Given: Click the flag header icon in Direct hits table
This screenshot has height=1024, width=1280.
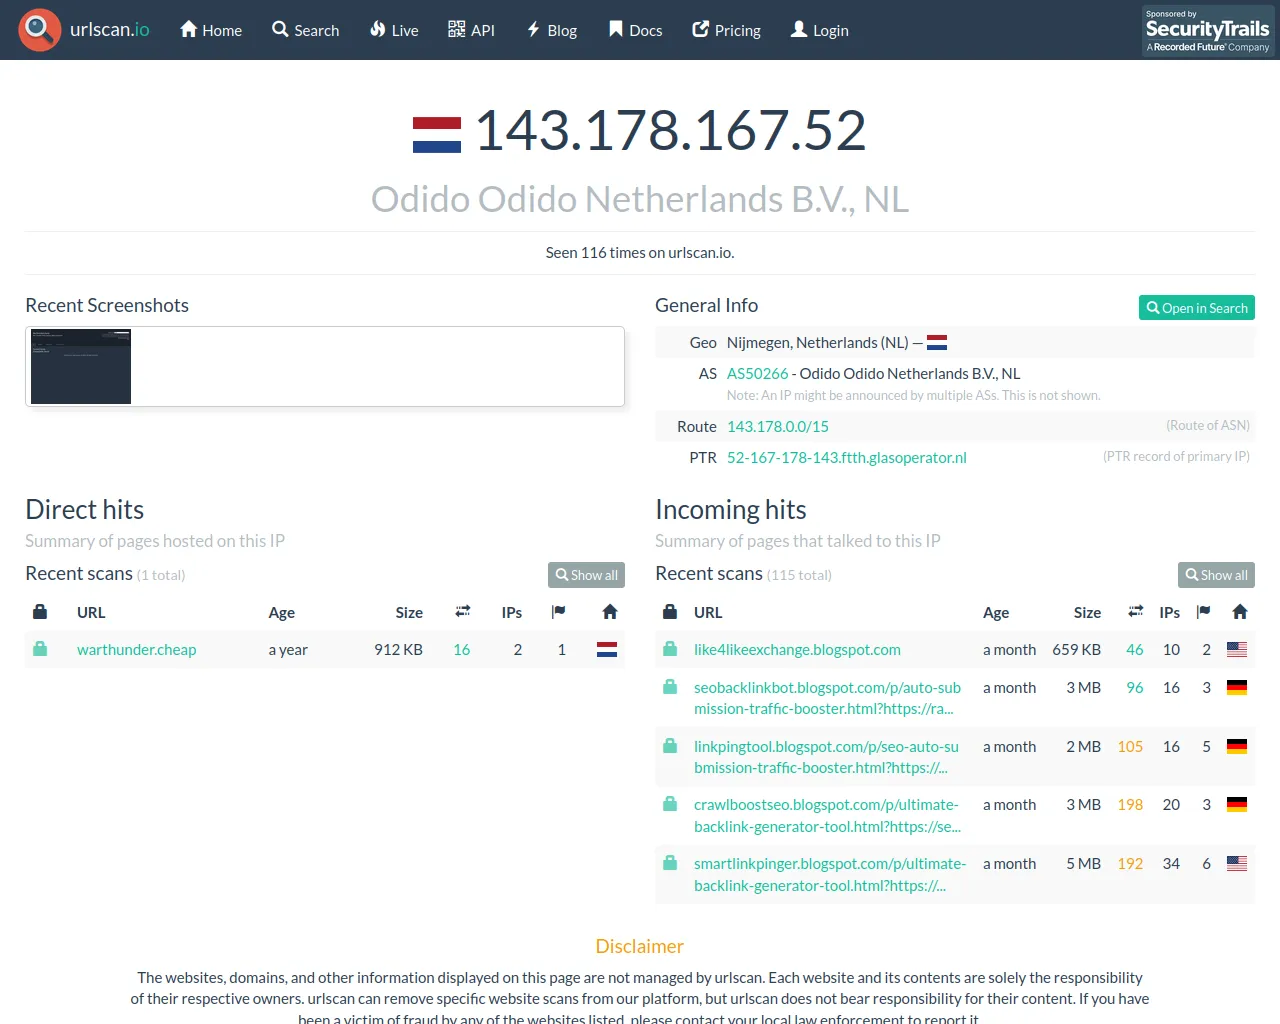Looking at the screenshot, I should click(x=559, y=612).
